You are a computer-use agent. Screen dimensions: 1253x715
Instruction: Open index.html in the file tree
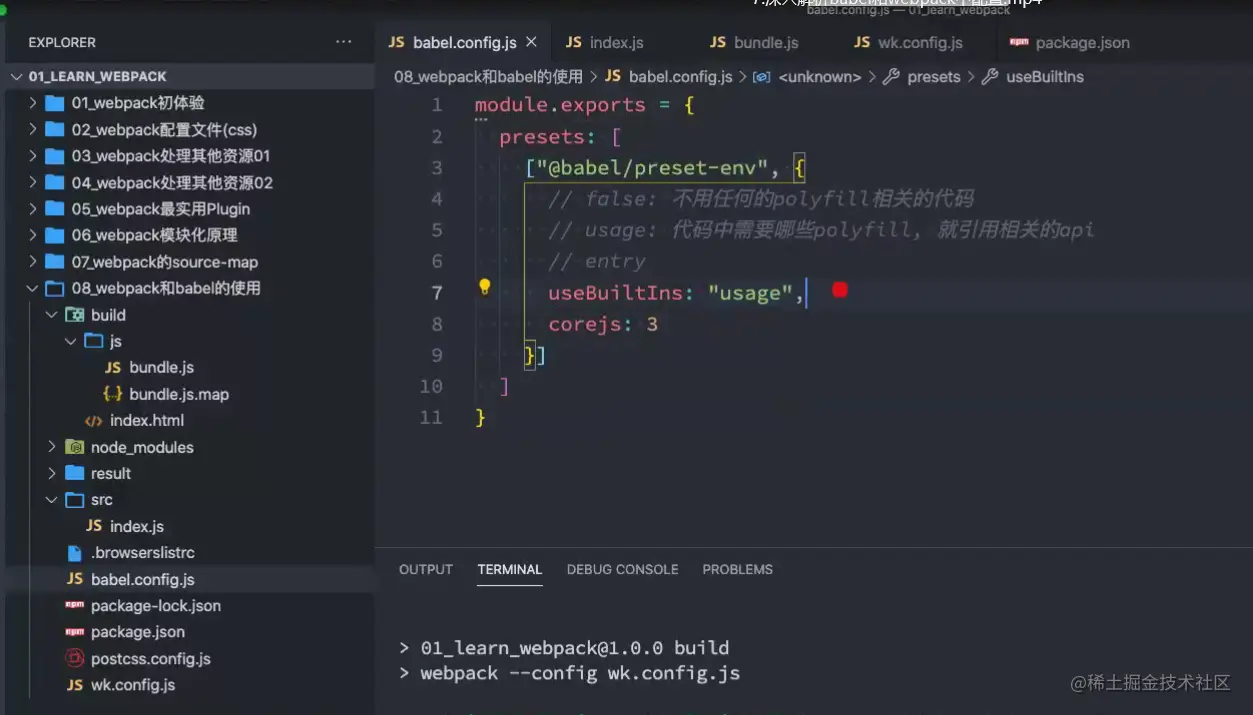[x=147, y=420]
